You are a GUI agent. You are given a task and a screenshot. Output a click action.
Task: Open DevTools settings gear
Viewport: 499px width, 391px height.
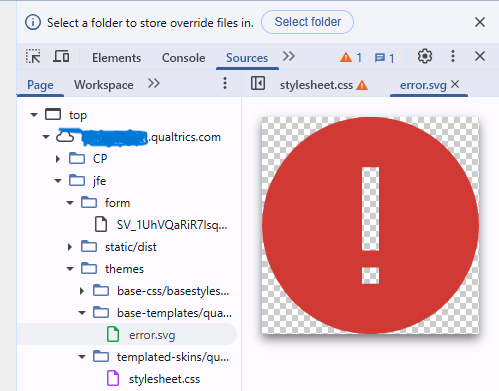(425, 56)
